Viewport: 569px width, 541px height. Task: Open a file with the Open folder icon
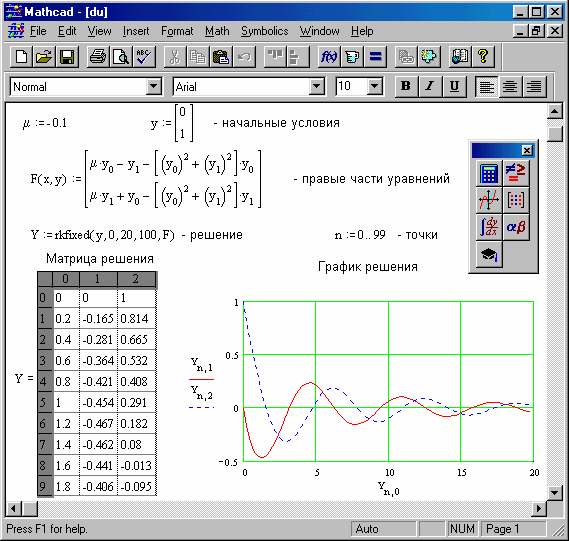(44, 57)
